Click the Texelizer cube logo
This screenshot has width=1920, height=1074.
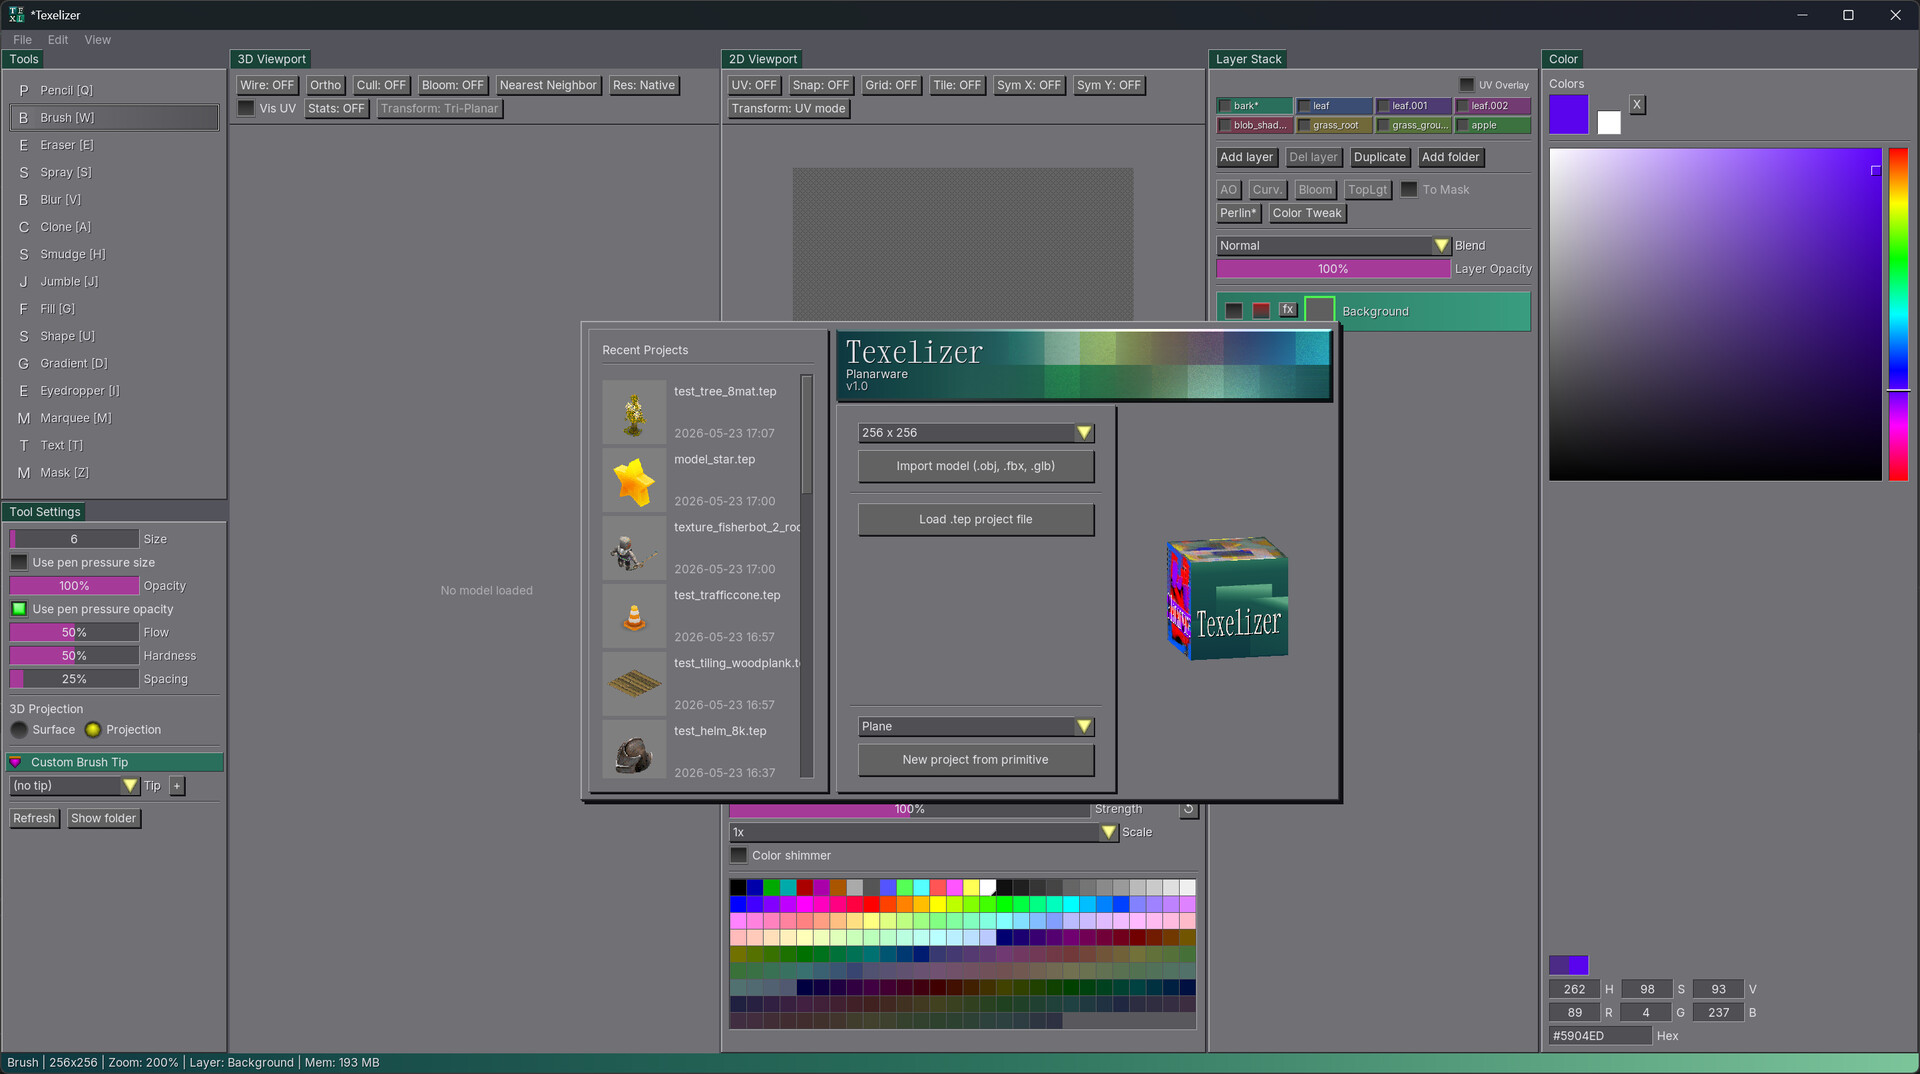tap(1228, 598)
